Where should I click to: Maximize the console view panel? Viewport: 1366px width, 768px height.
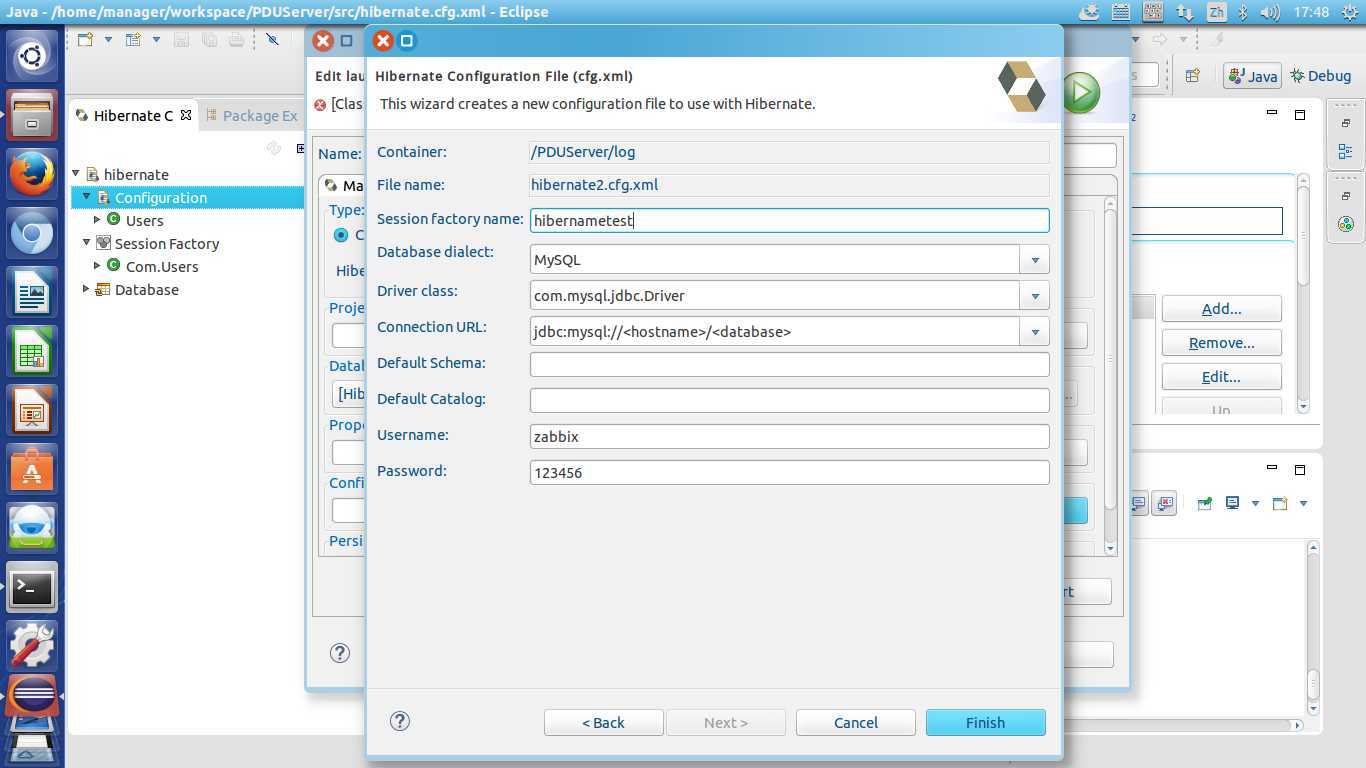(1300, 469)
